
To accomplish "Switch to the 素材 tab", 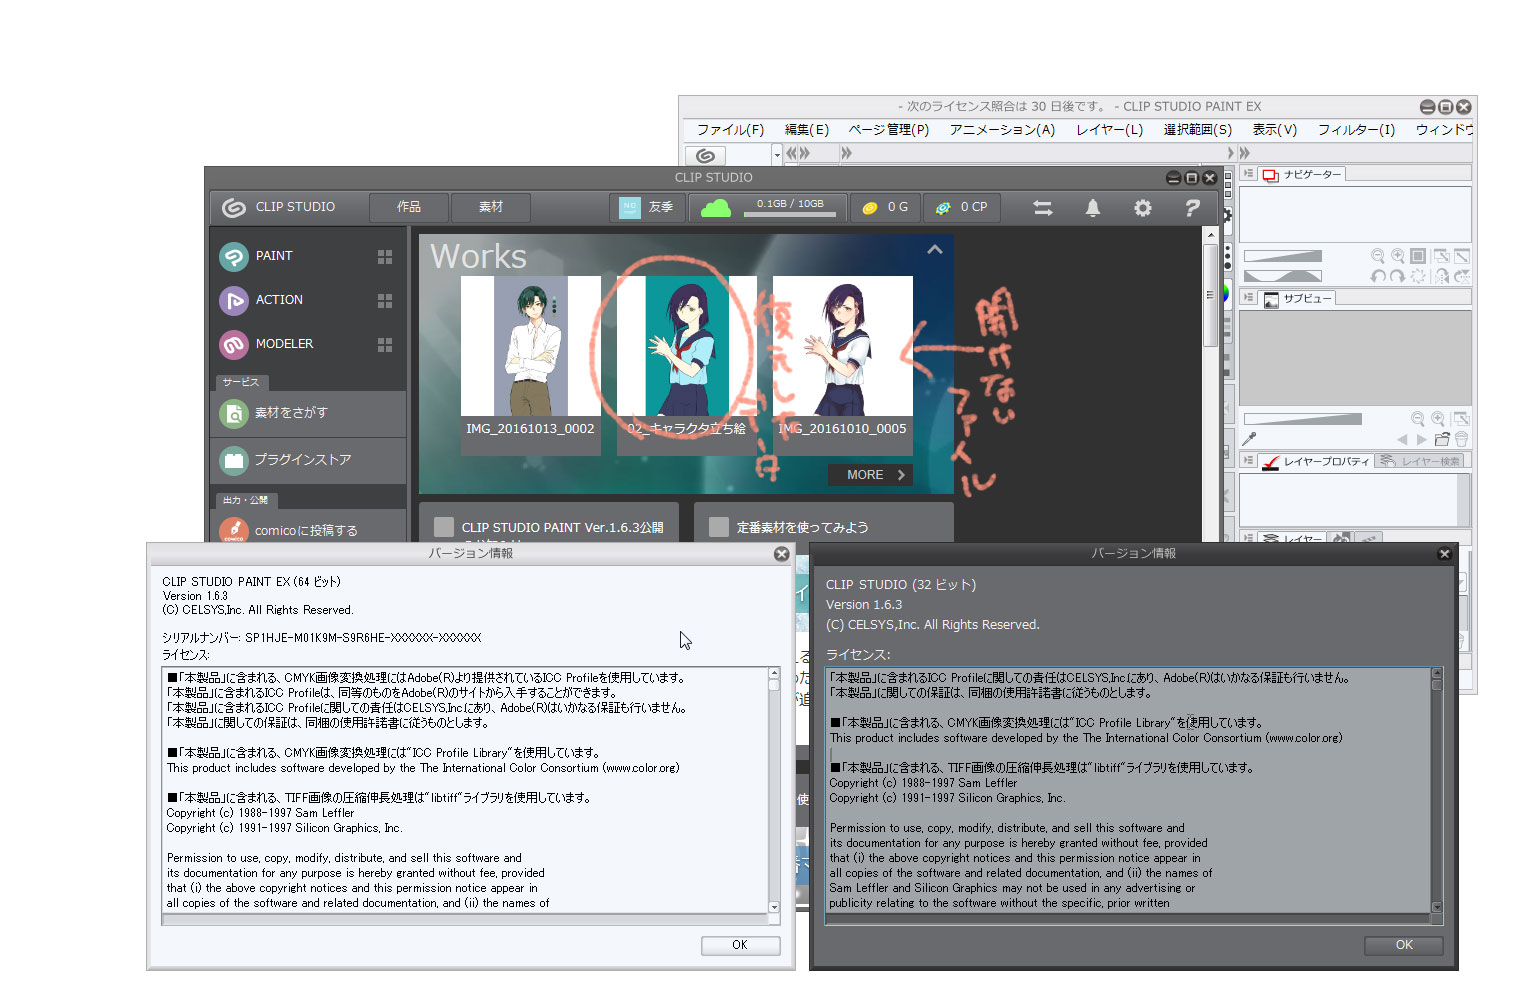I will 491,207.
